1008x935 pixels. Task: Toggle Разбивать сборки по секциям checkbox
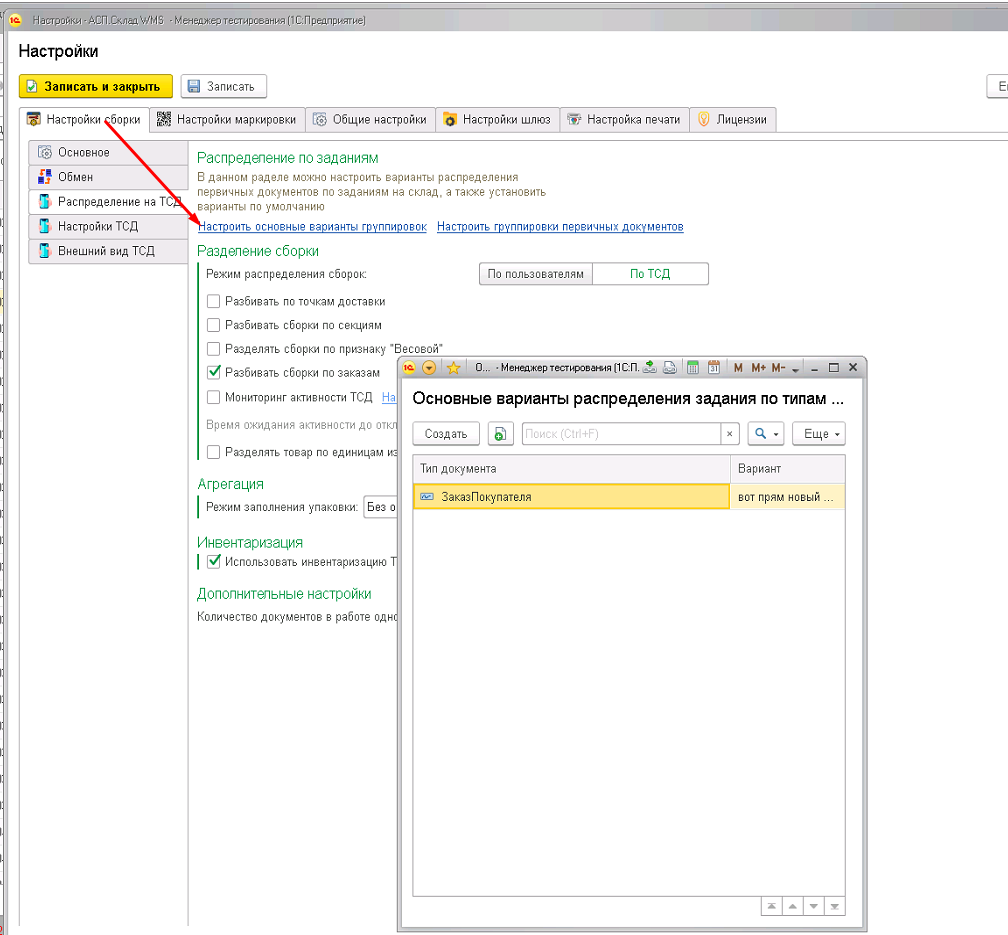click(213, 325)
